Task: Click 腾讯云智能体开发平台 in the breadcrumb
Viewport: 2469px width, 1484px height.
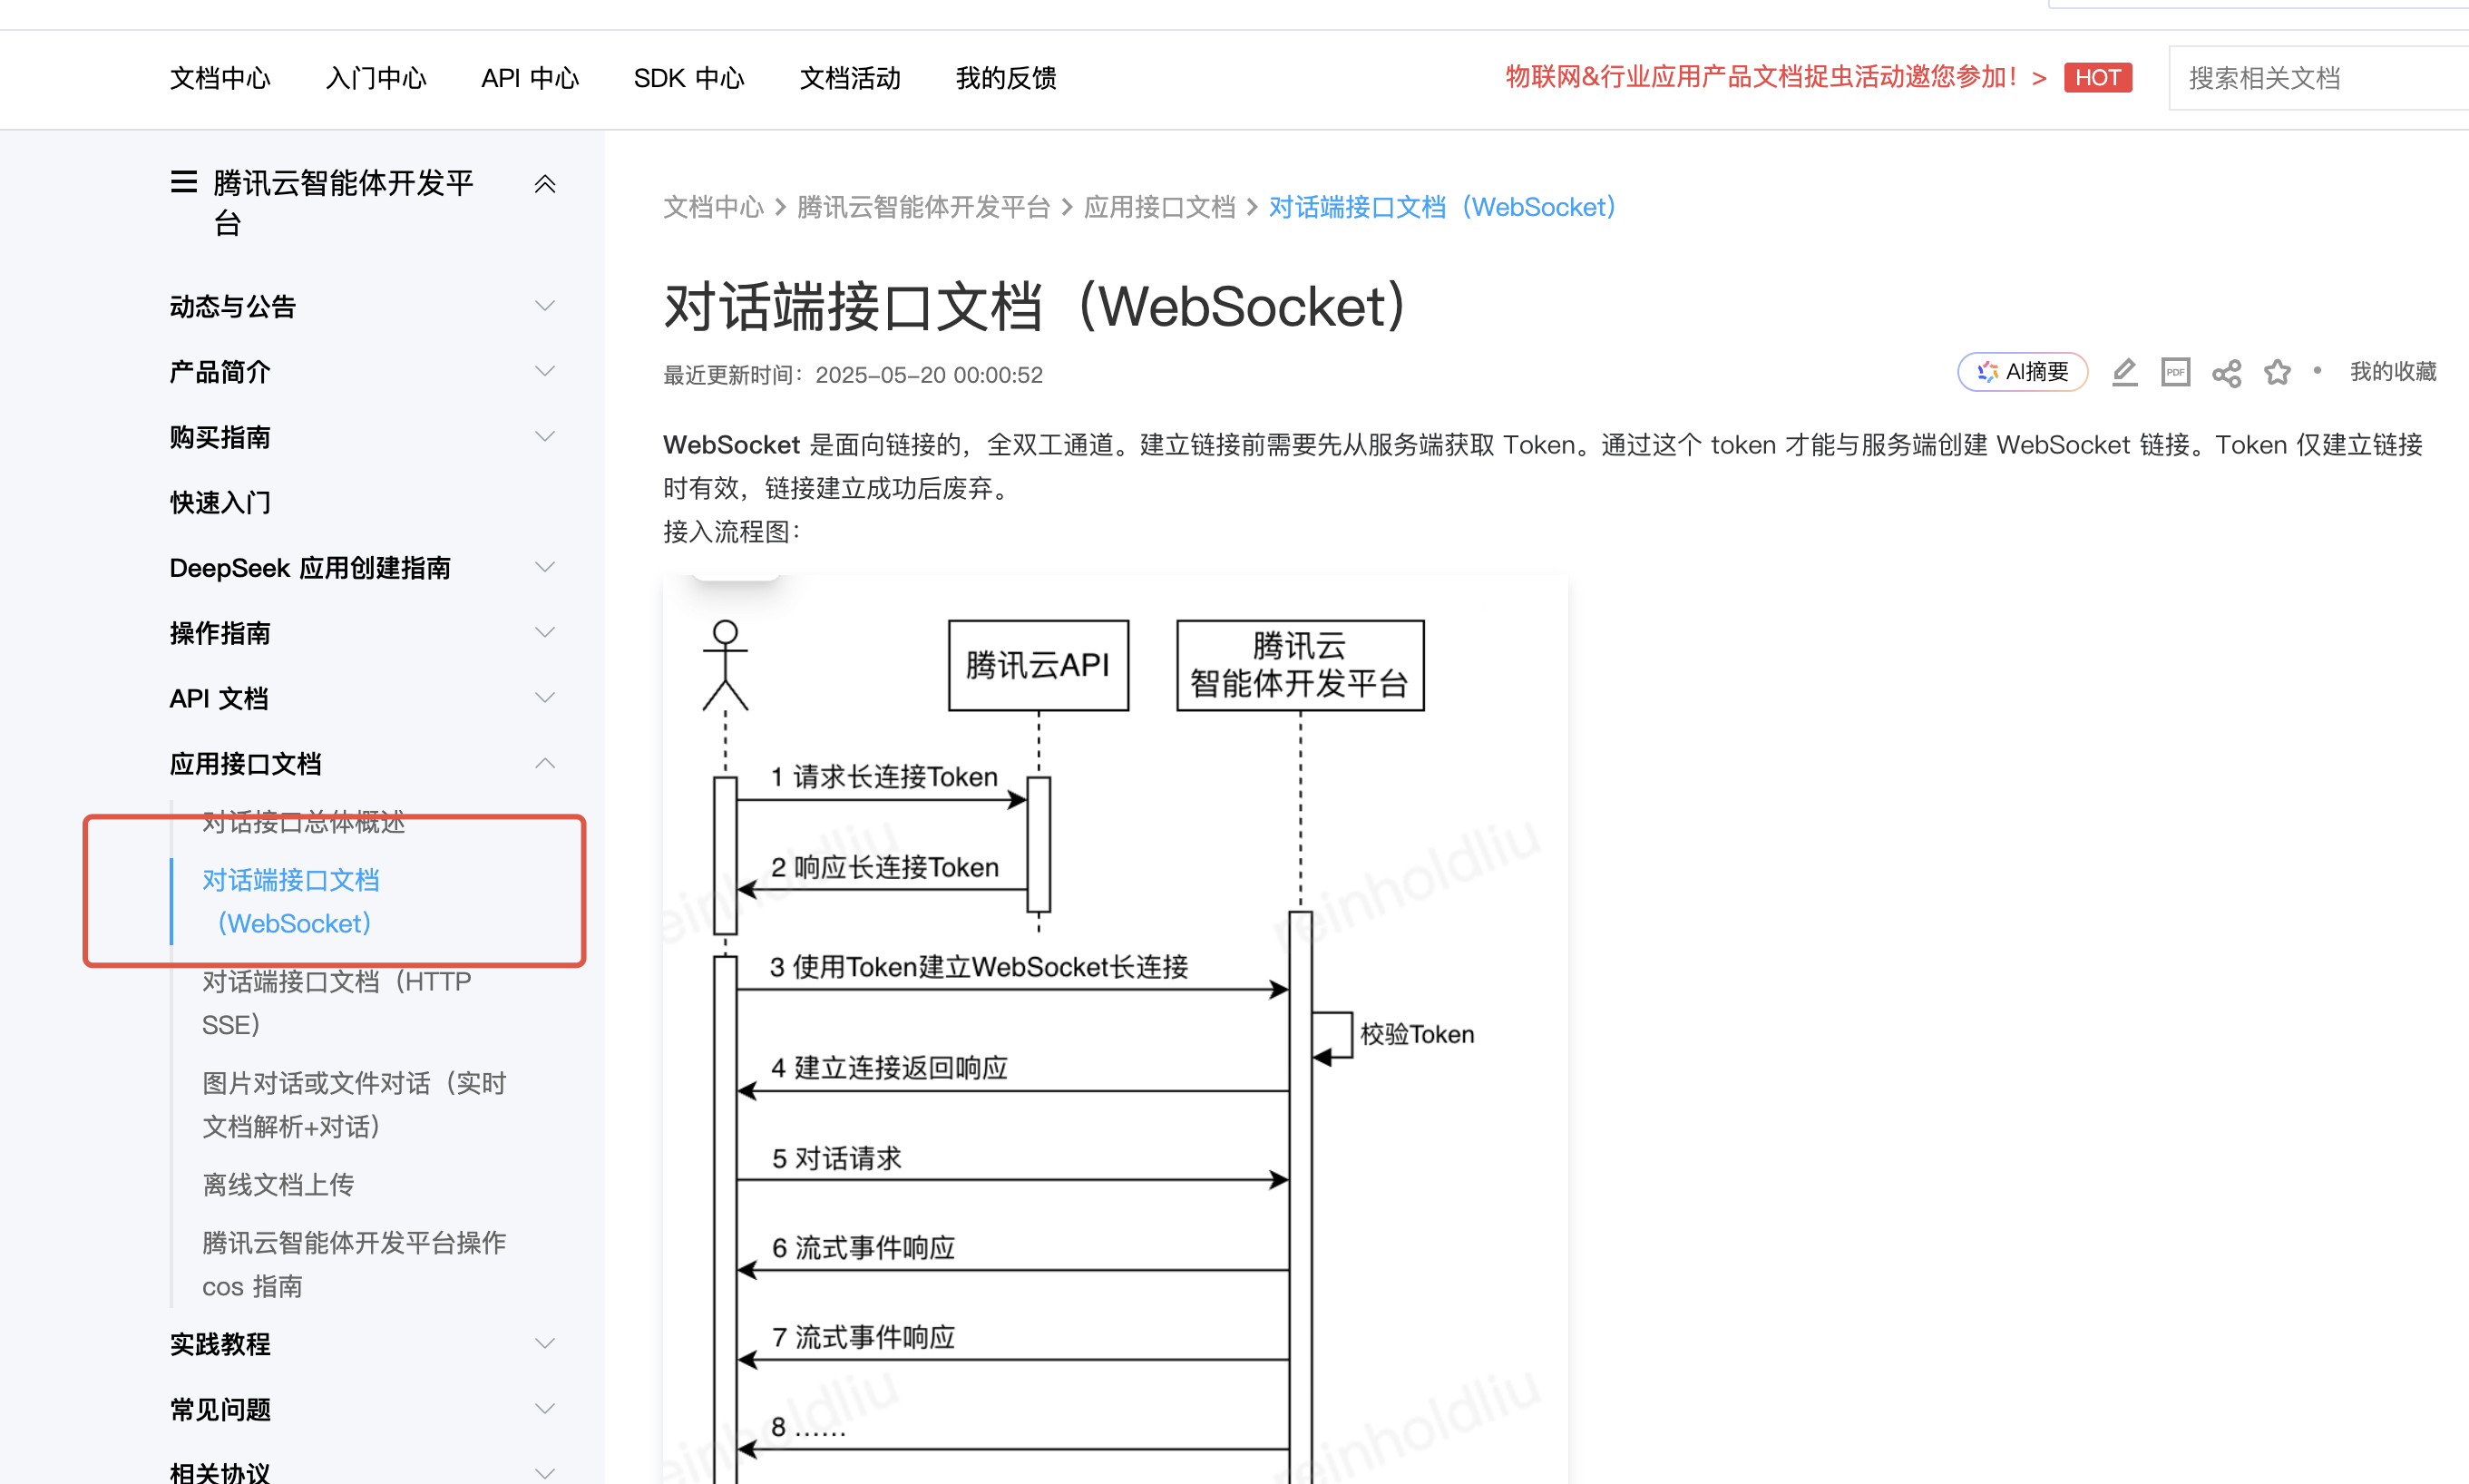Action: [x=923, y=207]
